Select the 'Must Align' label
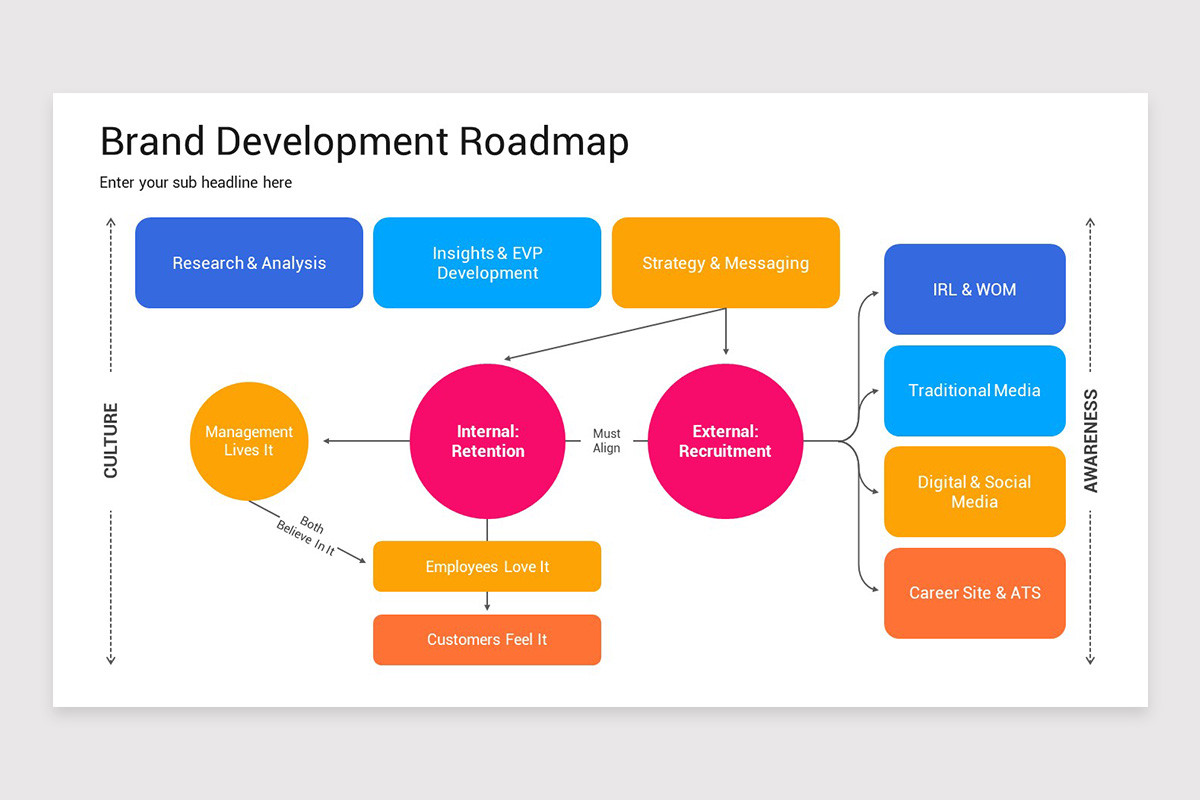This screenshot has width=1200, height=800. 606,441
